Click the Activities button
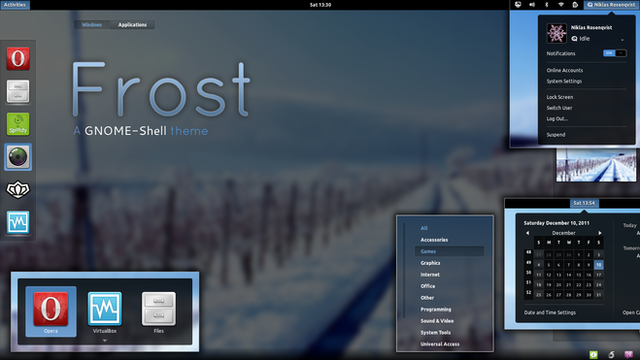Viewport: 640px width, 360px height. [x=15, y=5]
